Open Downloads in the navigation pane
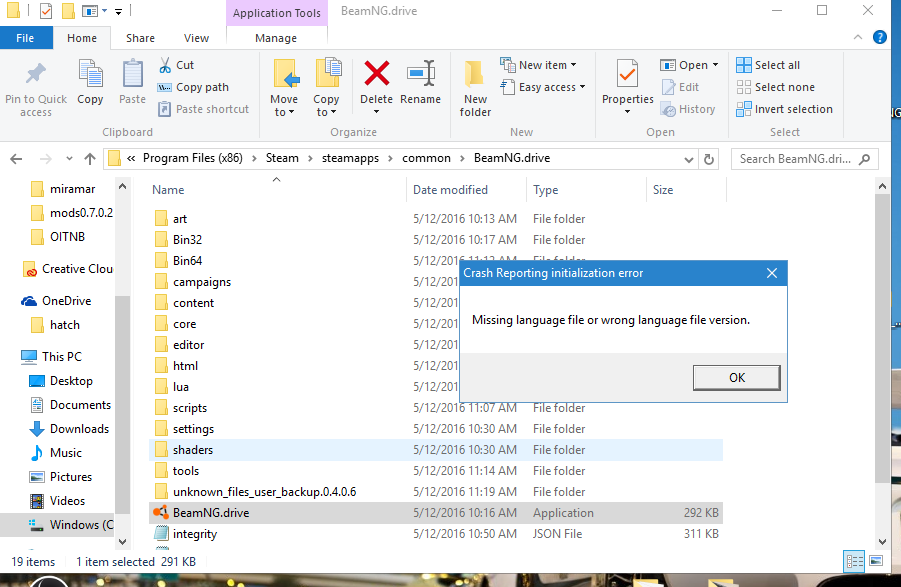This screenshot has height=587, width=901. (x=69, y=429)
